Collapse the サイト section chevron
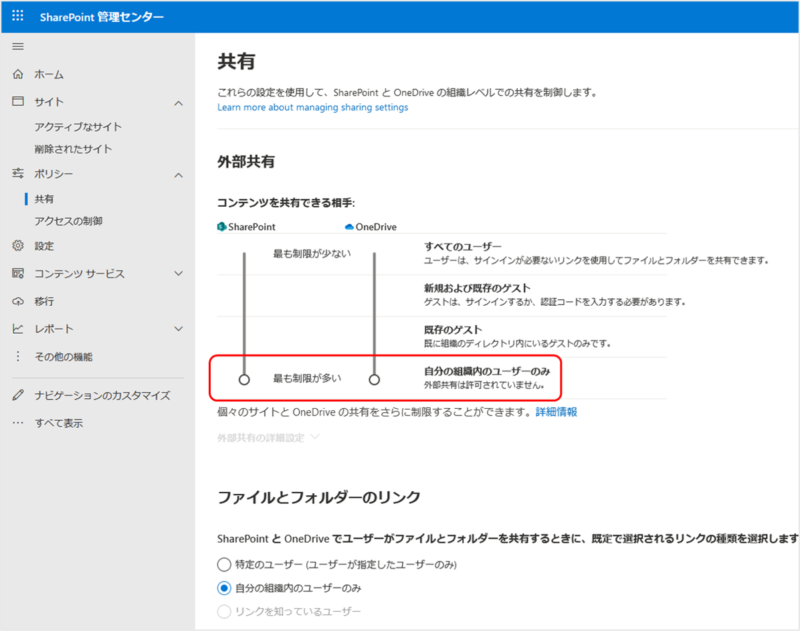Image resolution: width=800 pixels, height=631 pixels. point(178,103)
